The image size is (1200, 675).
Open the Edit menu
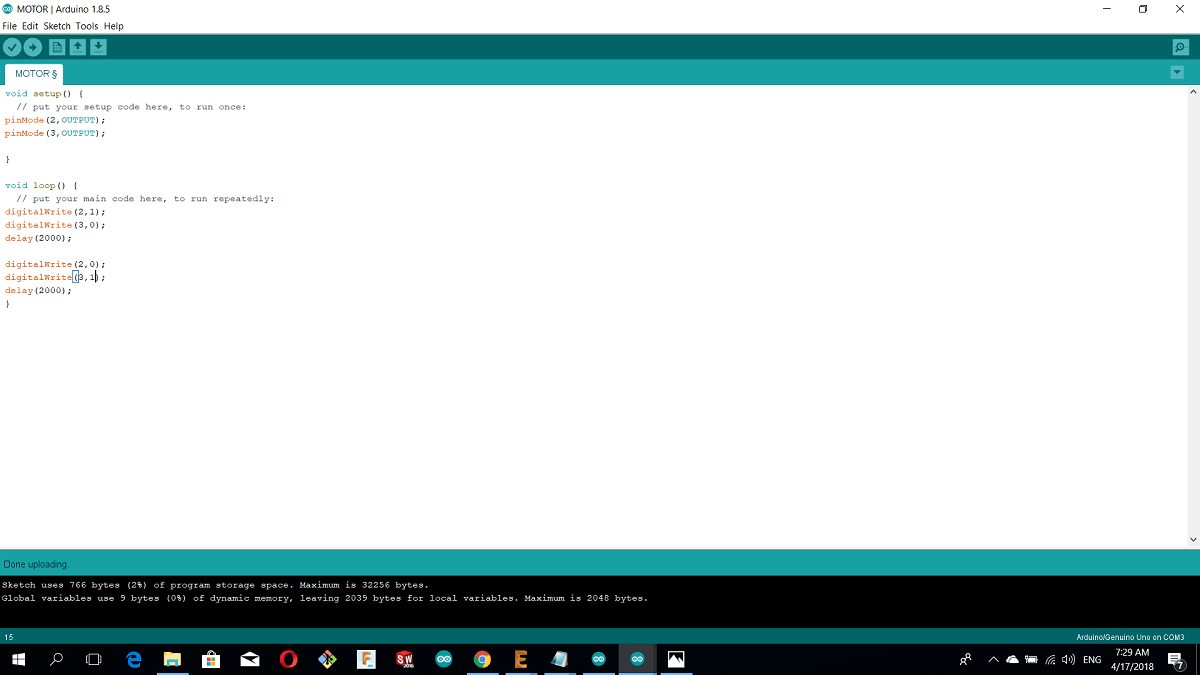[30, 26]
